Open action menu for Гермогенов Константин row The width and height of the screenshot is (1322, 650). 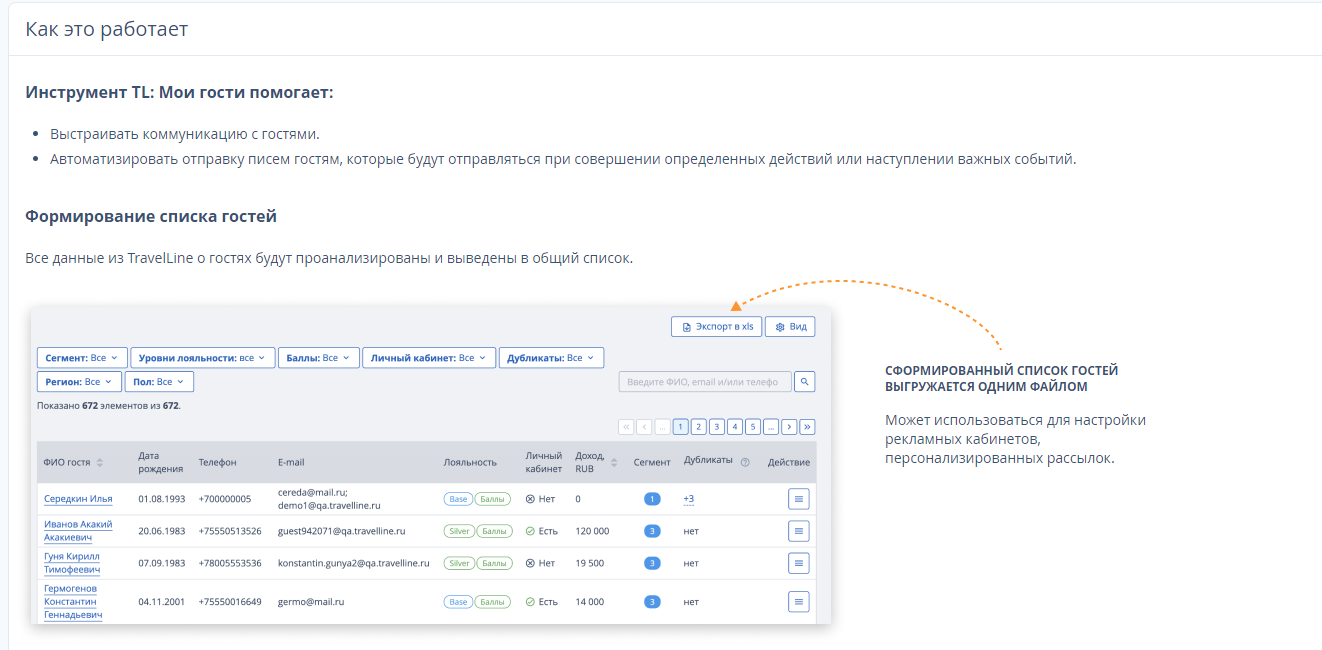click(x=799, y=602)
